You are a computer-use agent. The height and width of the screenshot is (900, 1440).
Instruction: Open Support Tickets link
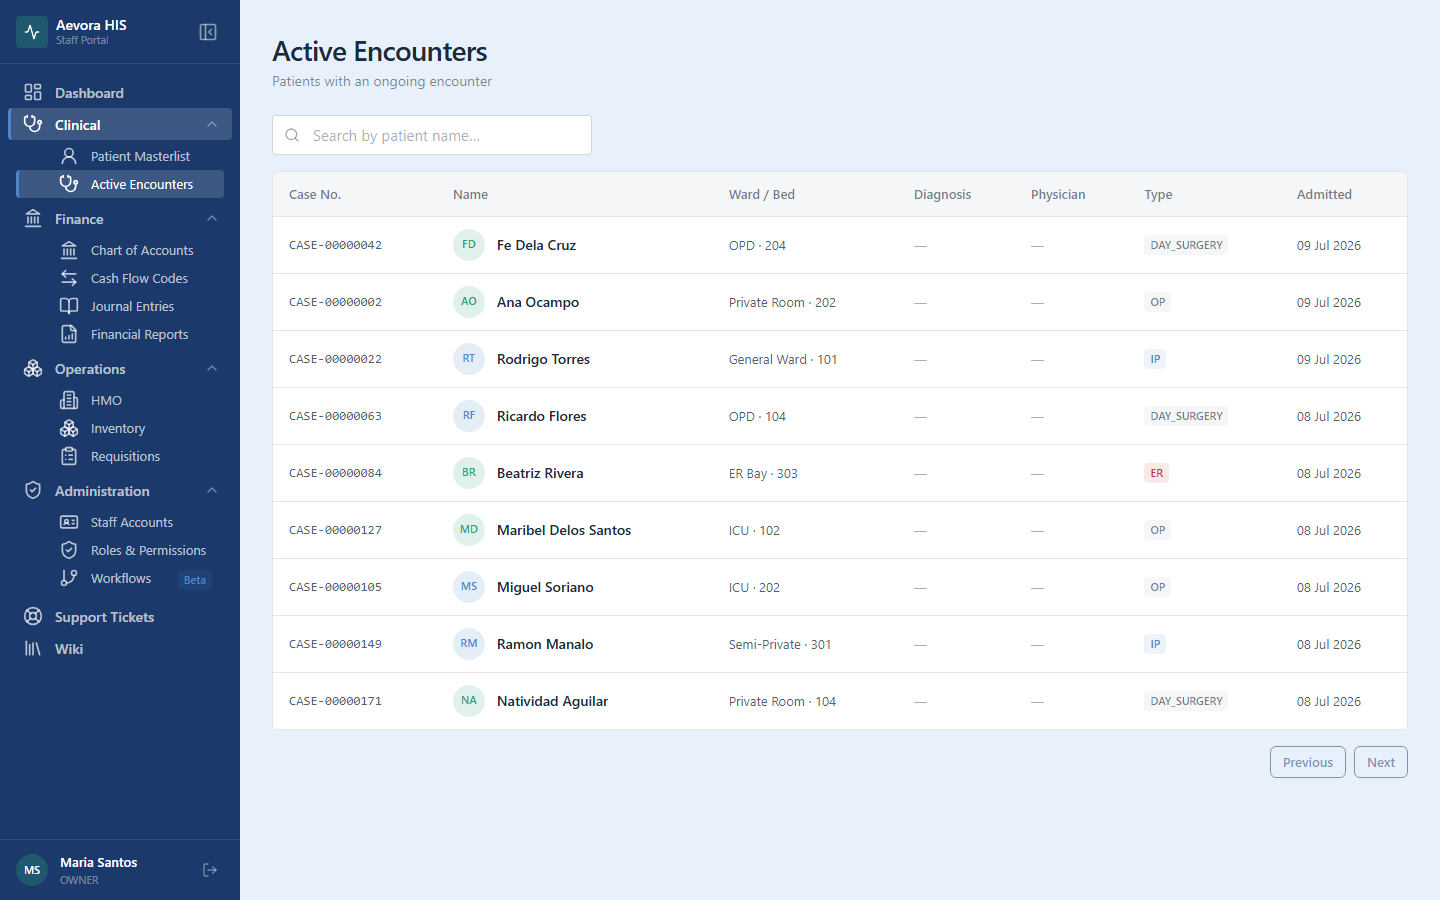pos(120,617)
